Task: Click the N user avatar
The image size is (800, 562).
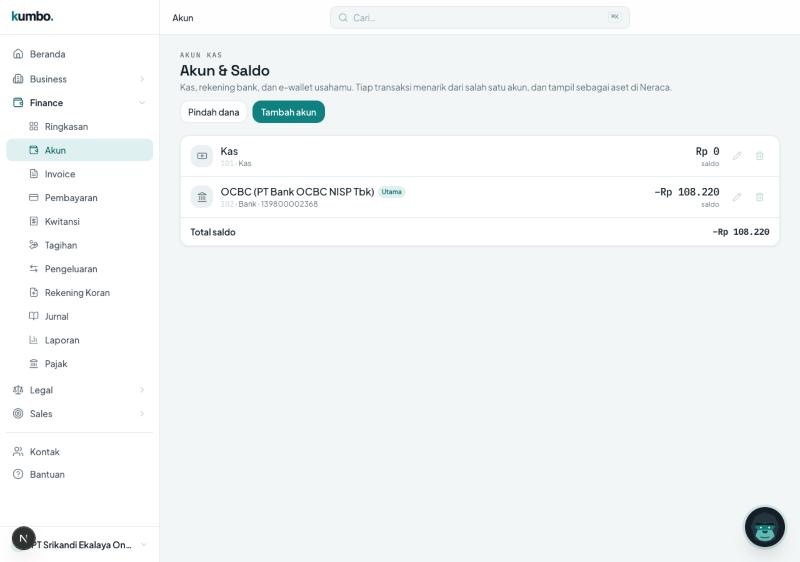Action: click(x=23, y=539)
